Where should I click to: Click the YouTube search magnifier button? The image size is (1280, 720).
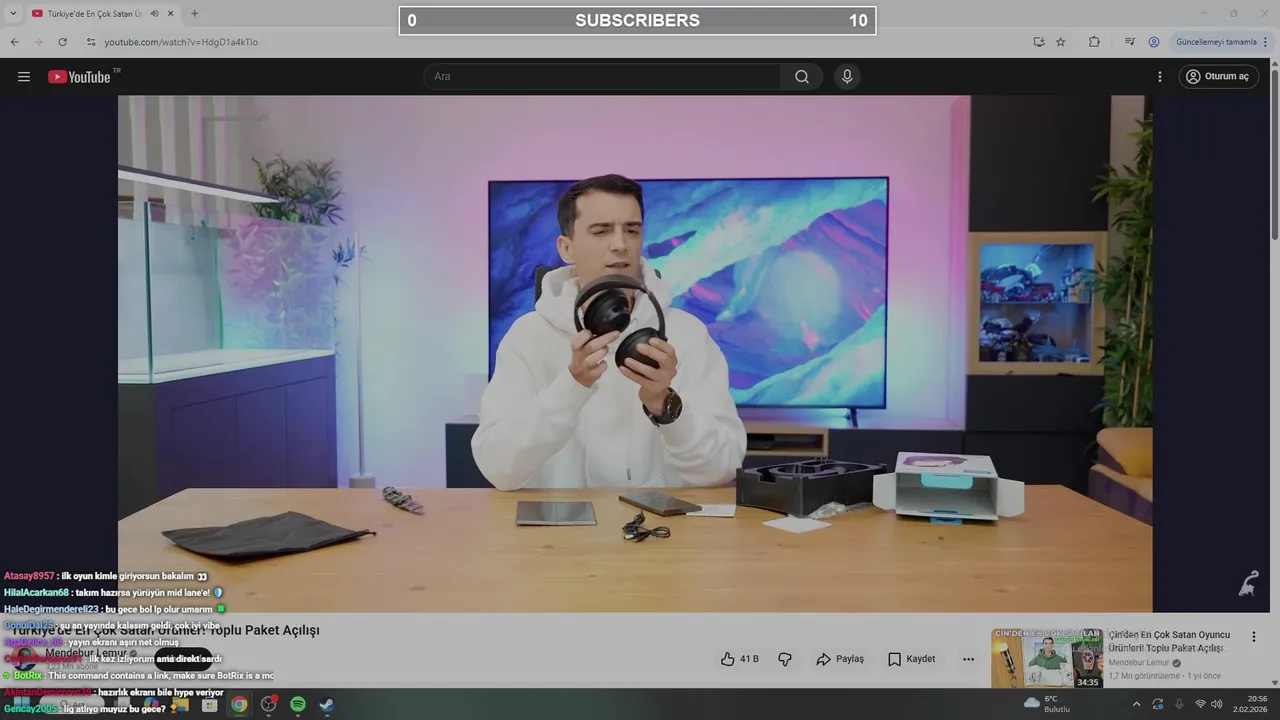click(x=802, y=77)
